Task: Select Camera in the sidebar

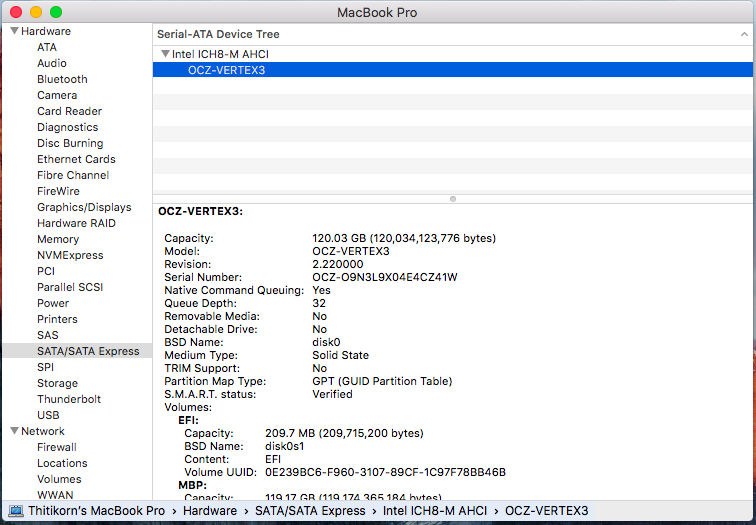Action: tap(57, 95)
